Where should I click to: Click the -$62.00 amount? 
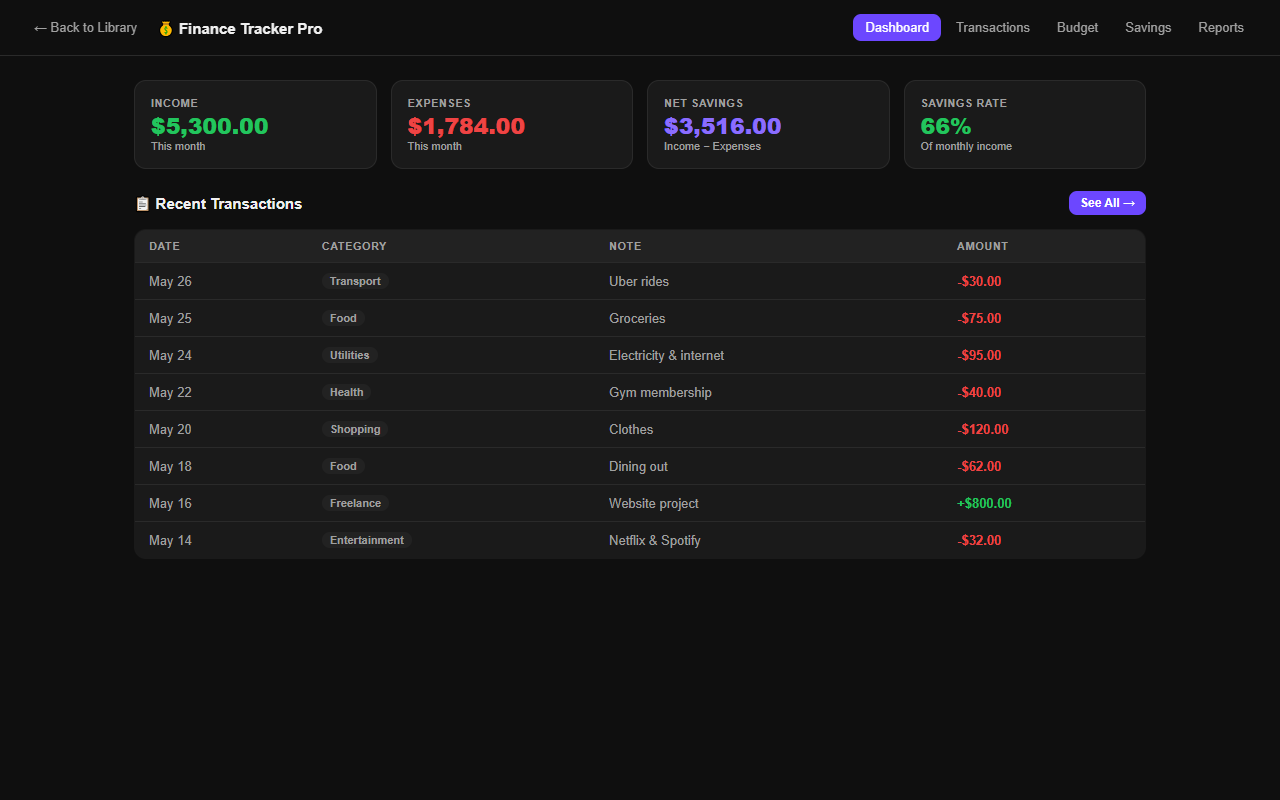979,466
